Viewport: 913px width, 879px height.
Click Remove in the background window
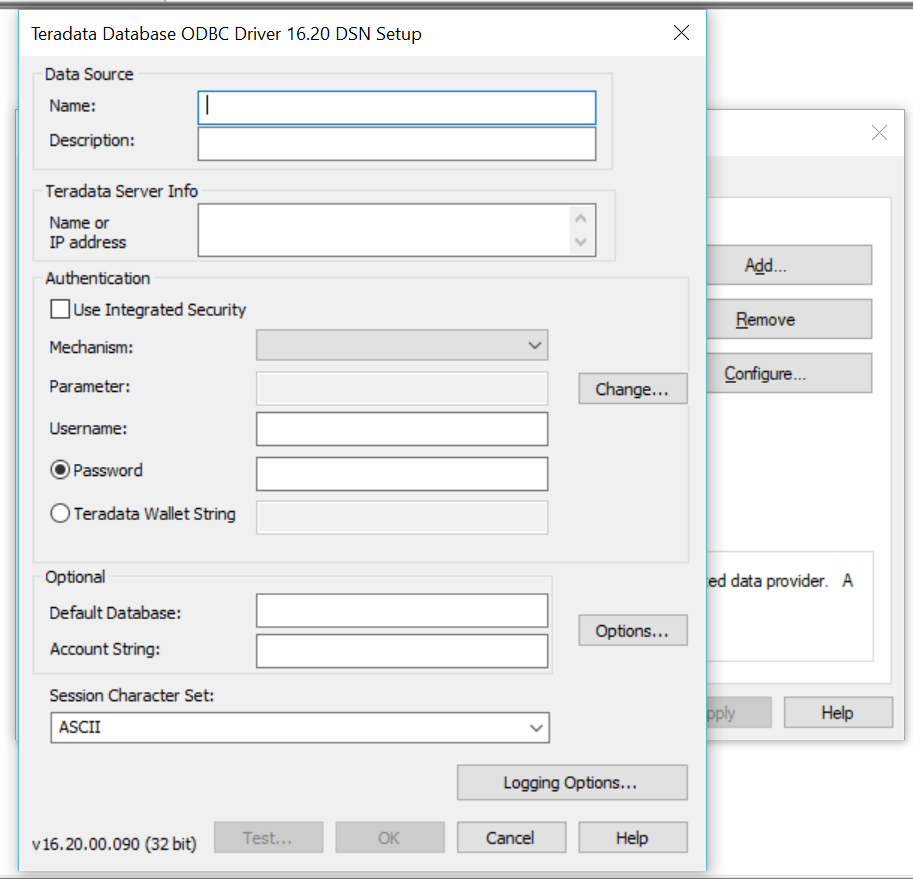coord(789,320)
